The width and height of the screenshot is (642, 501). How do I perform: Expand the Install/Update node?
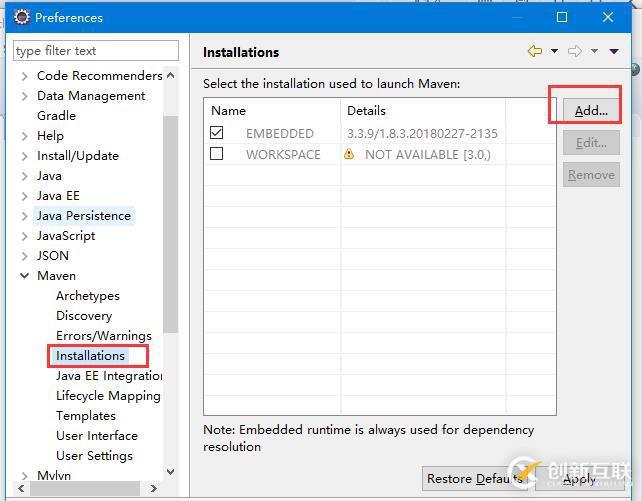click(x=25, y=156)
